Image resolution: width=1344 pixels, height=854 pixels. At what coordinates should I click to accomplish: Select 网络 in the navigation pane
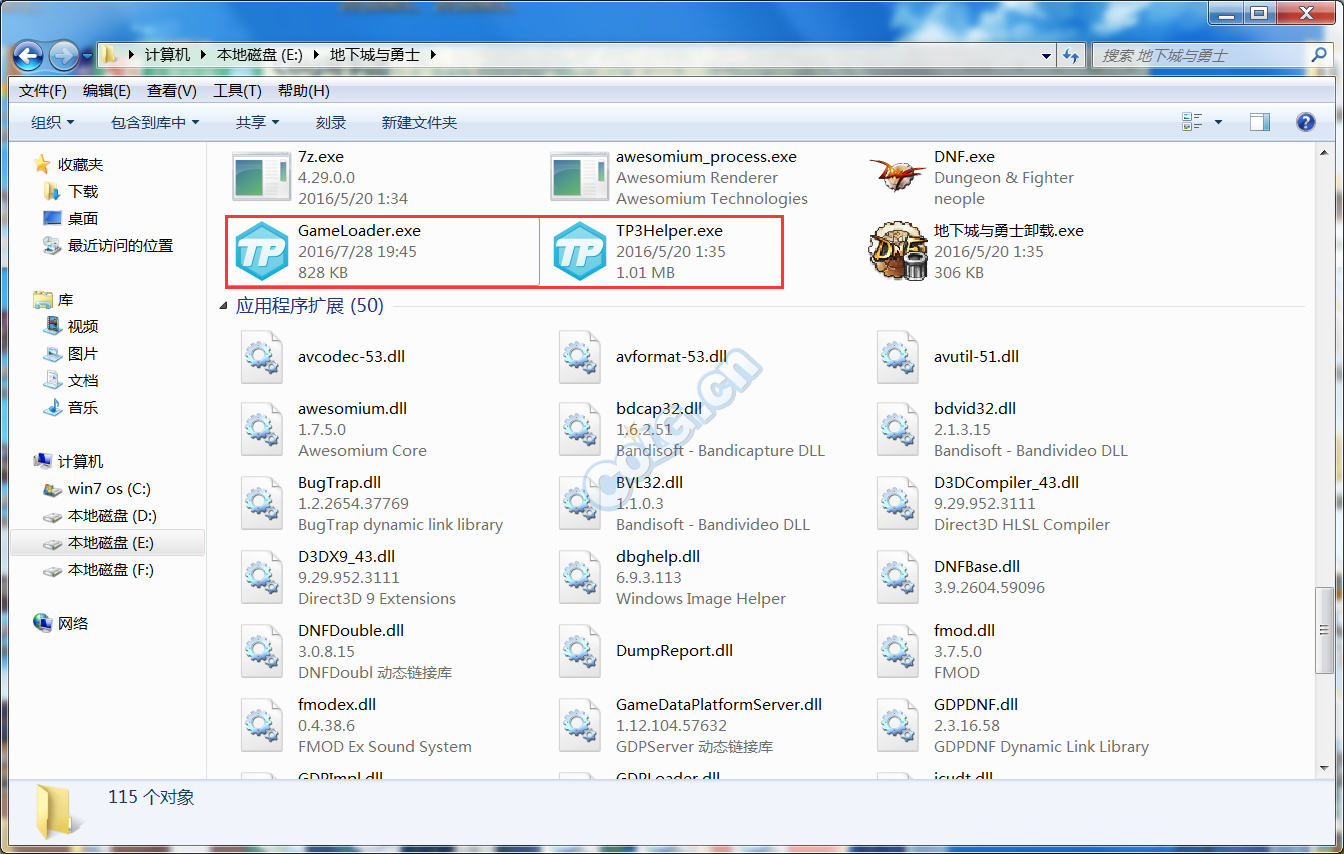pyautogui.click(x=62, y=623)
